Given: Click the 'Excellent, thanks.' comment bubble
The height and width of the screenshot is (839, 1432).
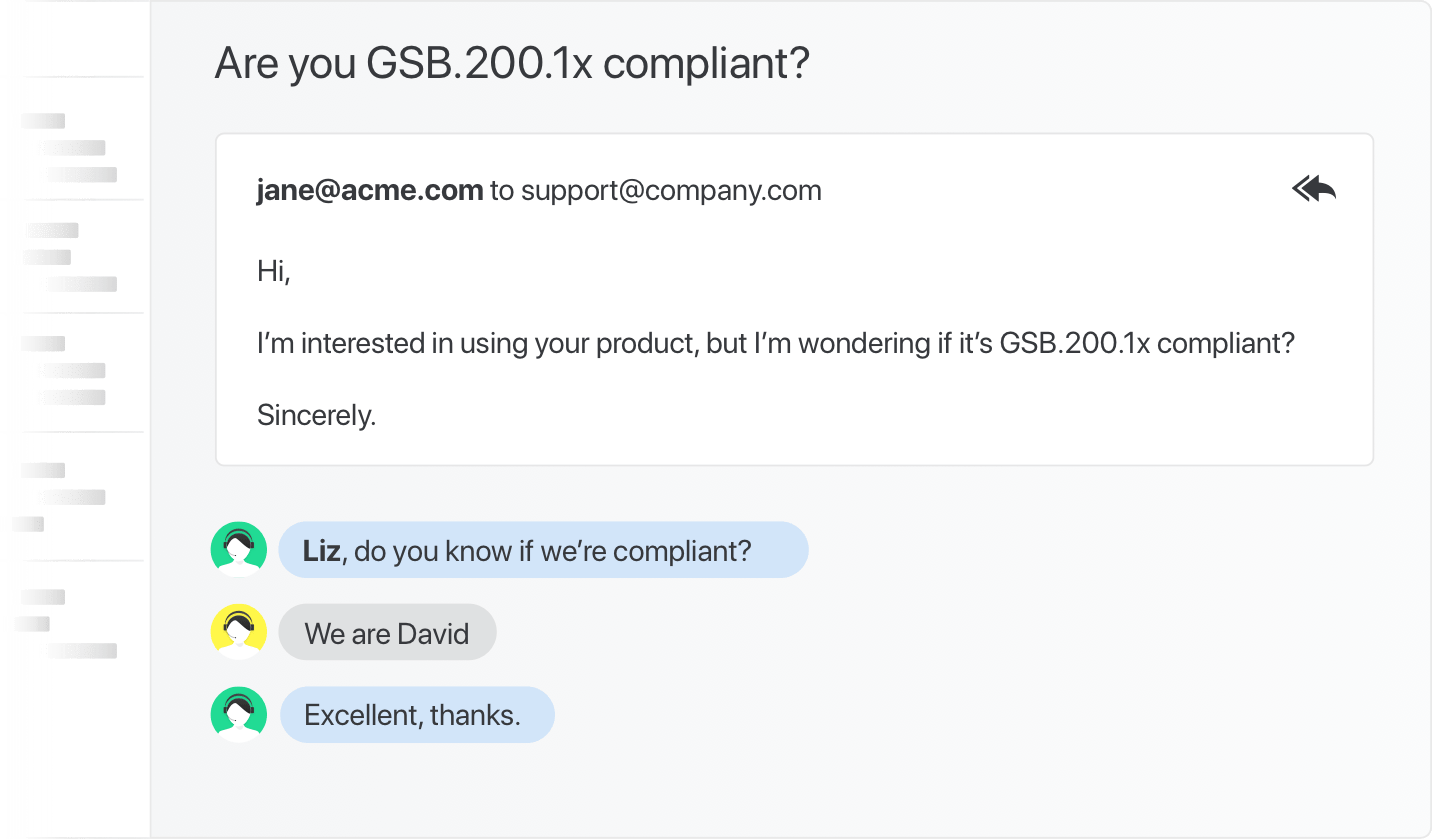Looking at the screenshot, I should (416, 714).
